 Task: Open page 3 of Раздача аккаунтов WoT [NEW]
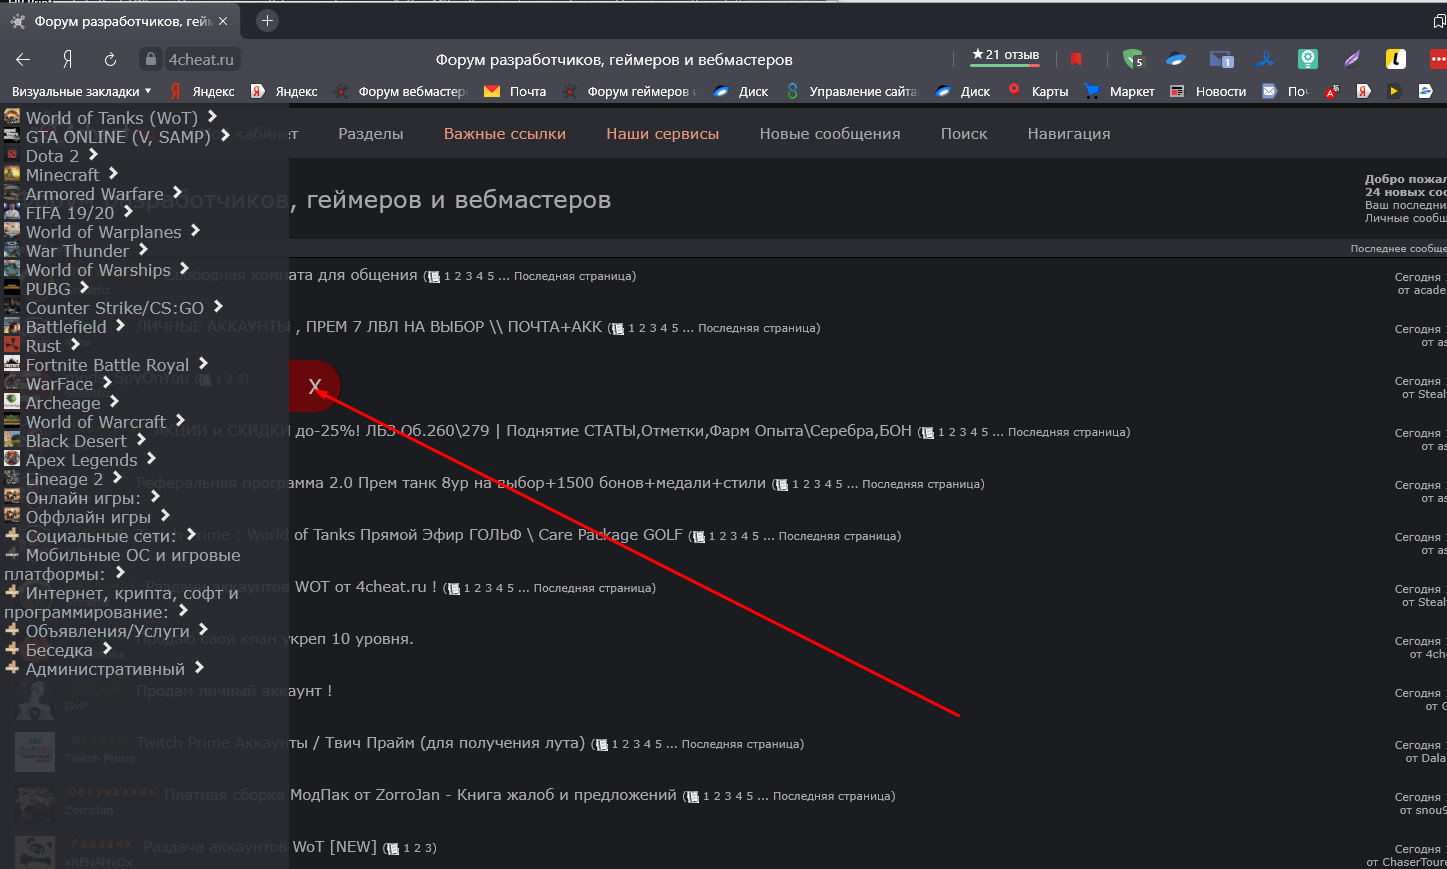coord(428,848)
